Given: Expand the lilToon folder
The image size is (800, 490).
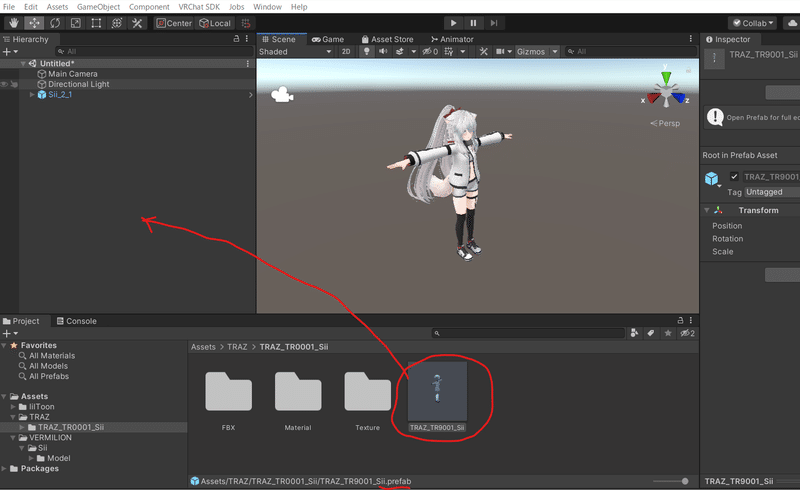Looking at the screenshot, I should click(x=13, y=407).
